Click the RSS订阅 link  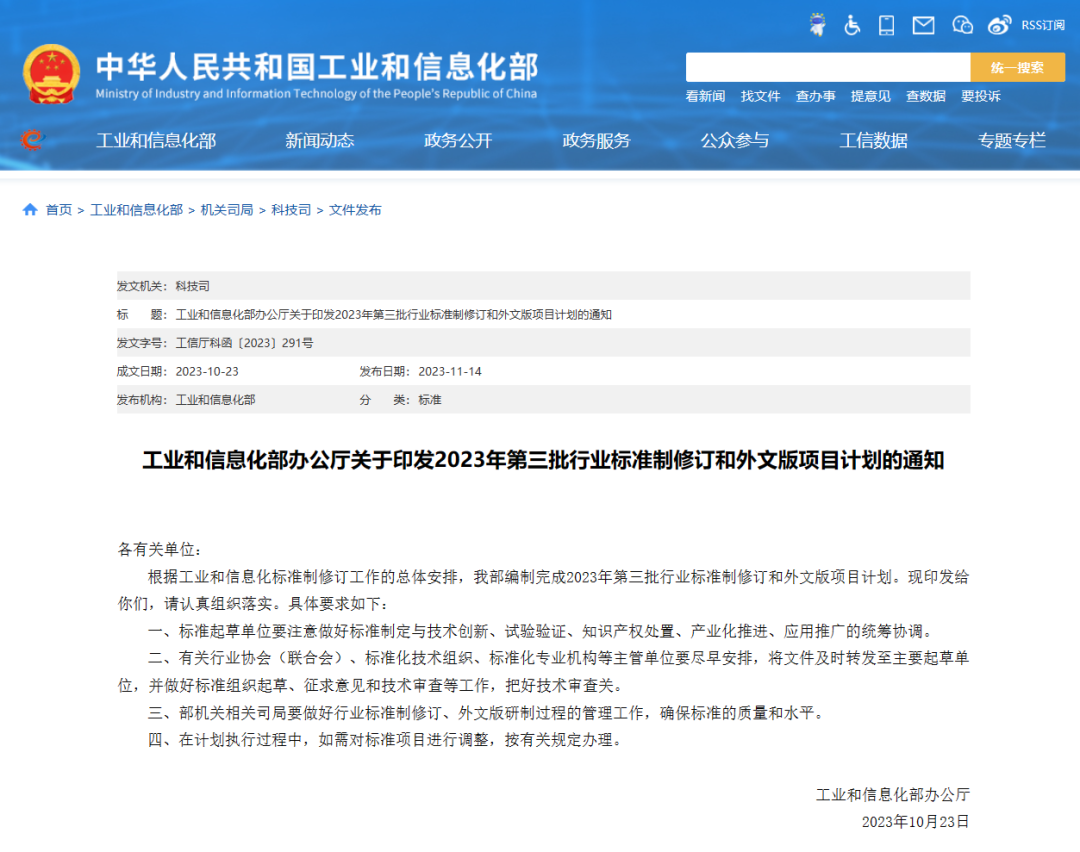[x=1043, y=25]
